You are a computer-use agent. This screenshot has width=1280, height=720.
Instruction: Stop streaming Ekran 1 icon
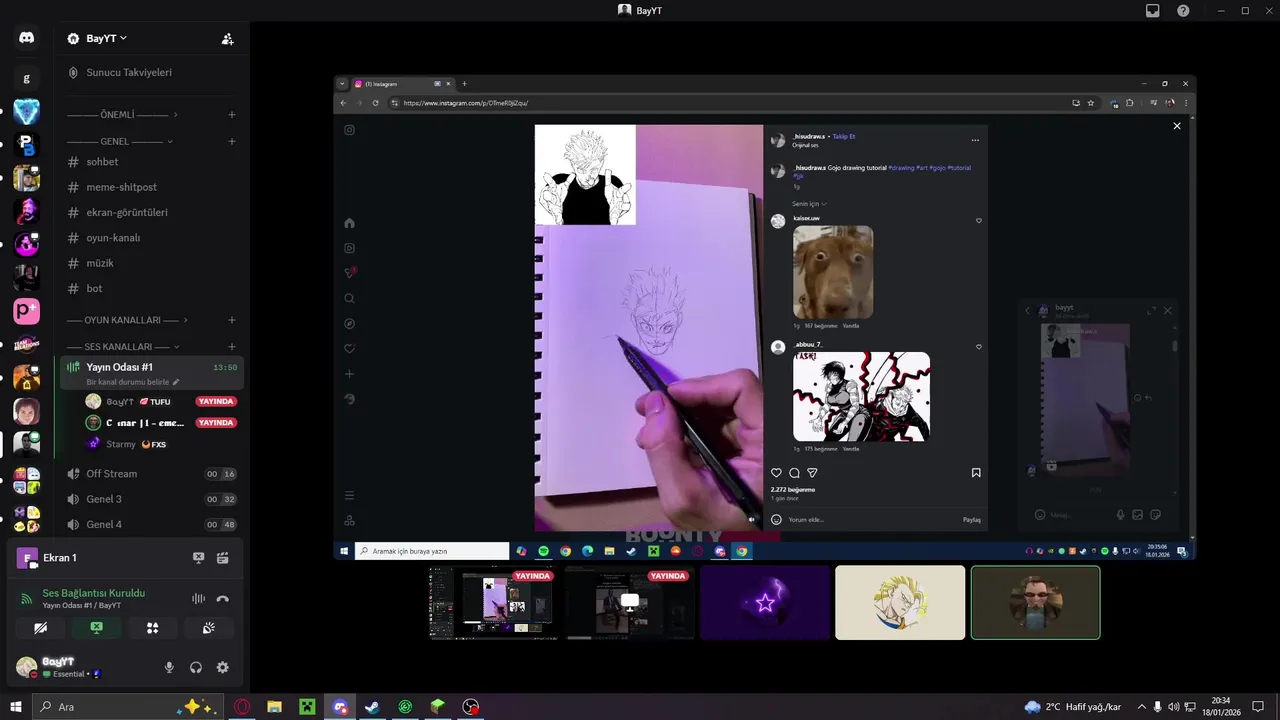click(198, 558)
